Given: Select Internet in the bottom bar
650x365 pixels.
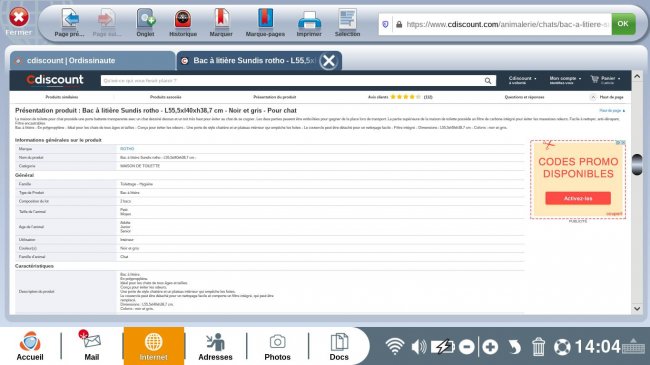Looking at the screenshot, I should (153, 346).
